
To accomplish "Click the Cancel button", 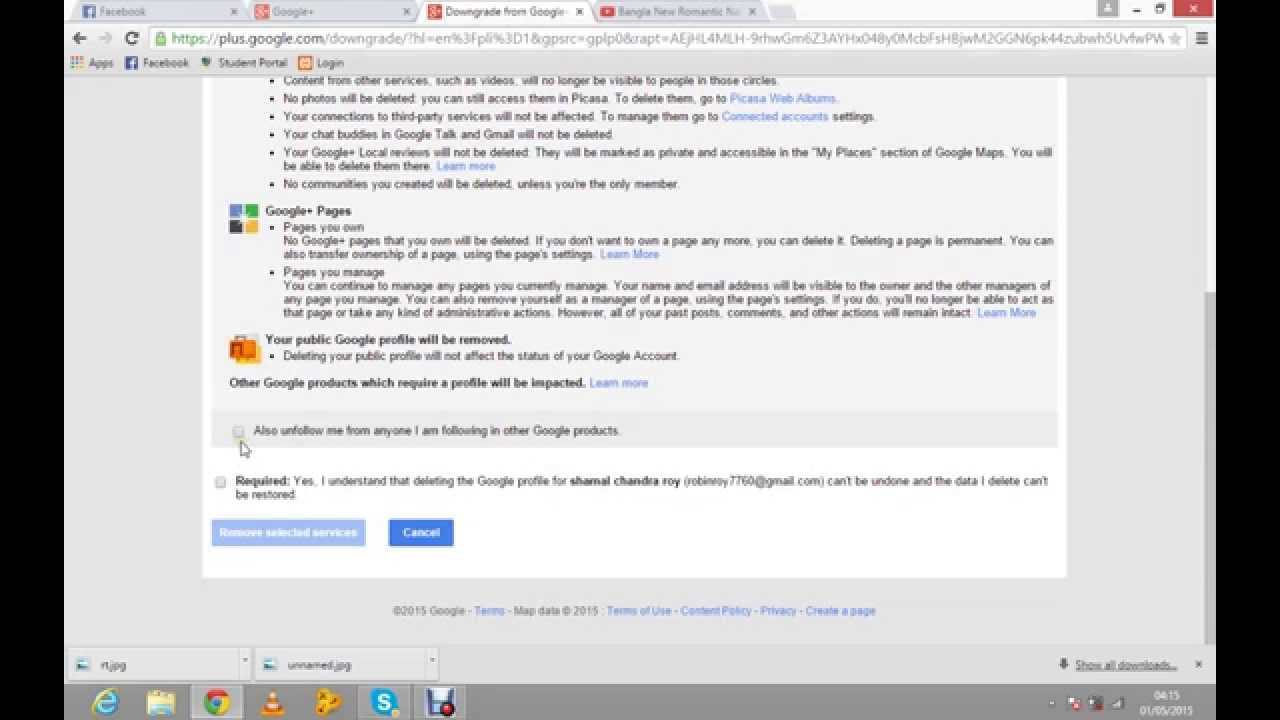I will [421, 533].
